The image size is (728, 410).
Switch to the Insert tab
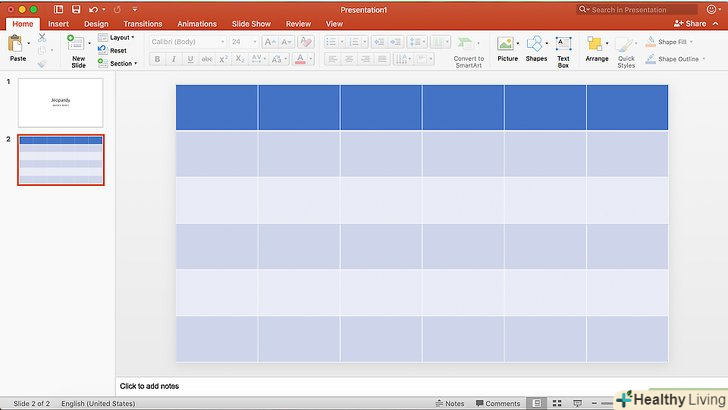(x=58, y=24)
